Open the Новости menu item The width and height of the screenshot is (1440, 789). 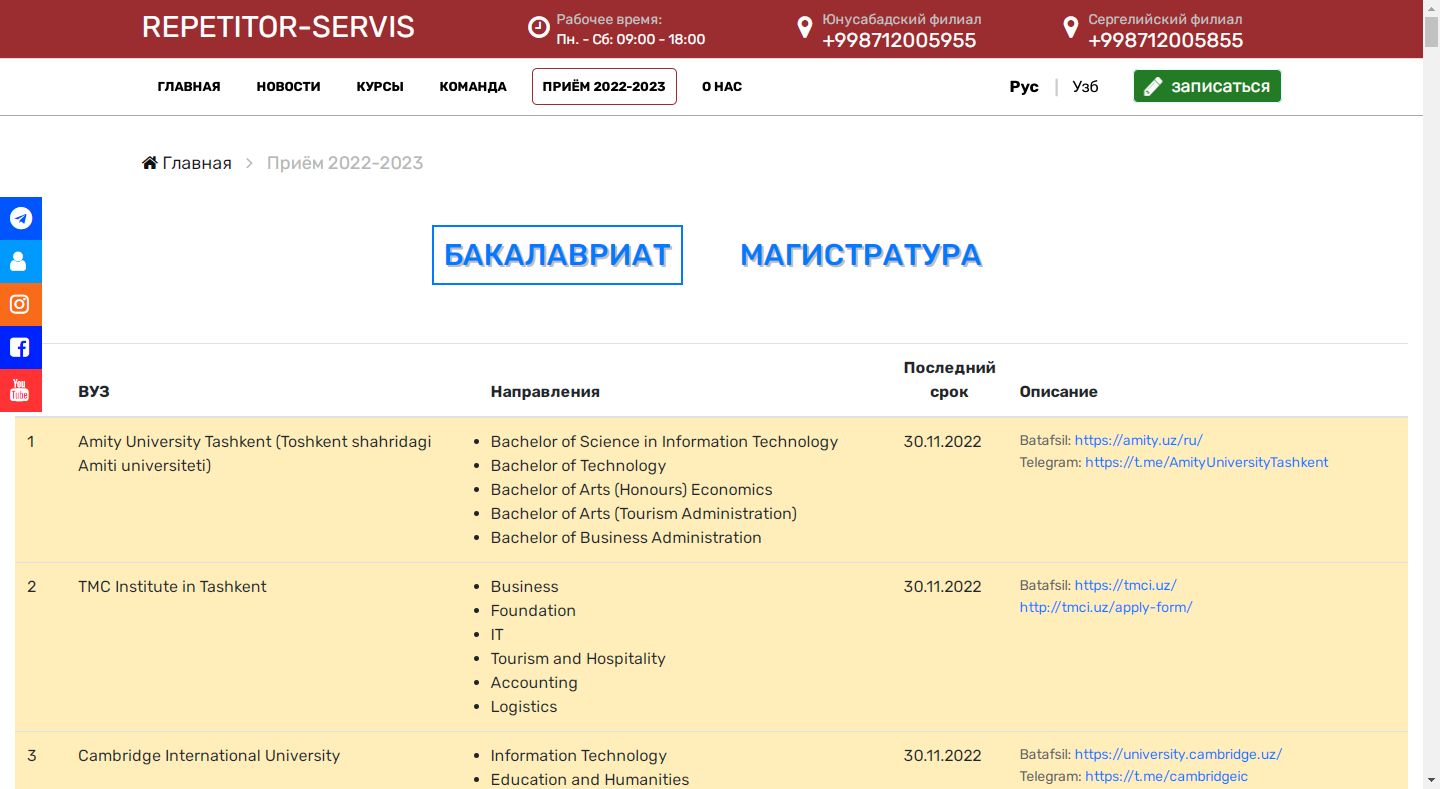288,87
